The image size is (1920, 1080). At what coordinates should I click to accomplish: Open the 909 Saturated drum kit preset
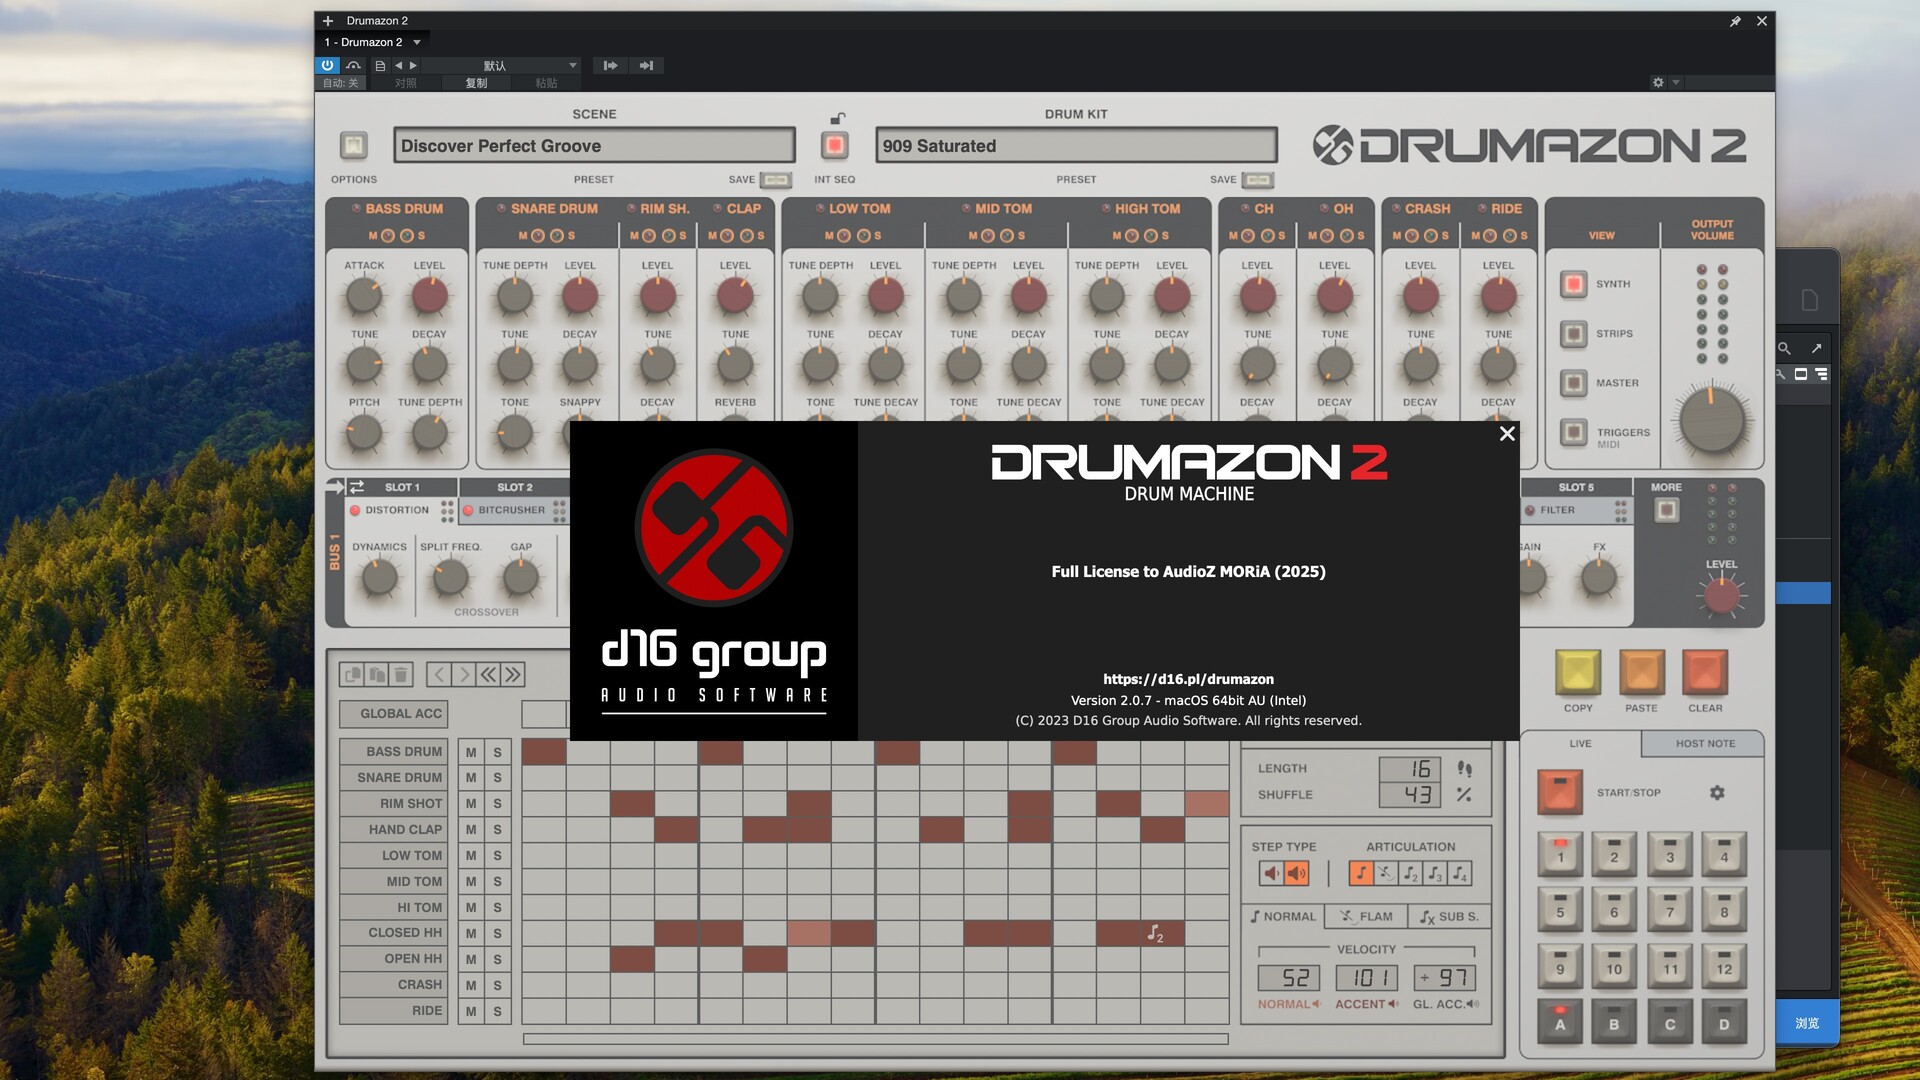tap(1076, 146)
